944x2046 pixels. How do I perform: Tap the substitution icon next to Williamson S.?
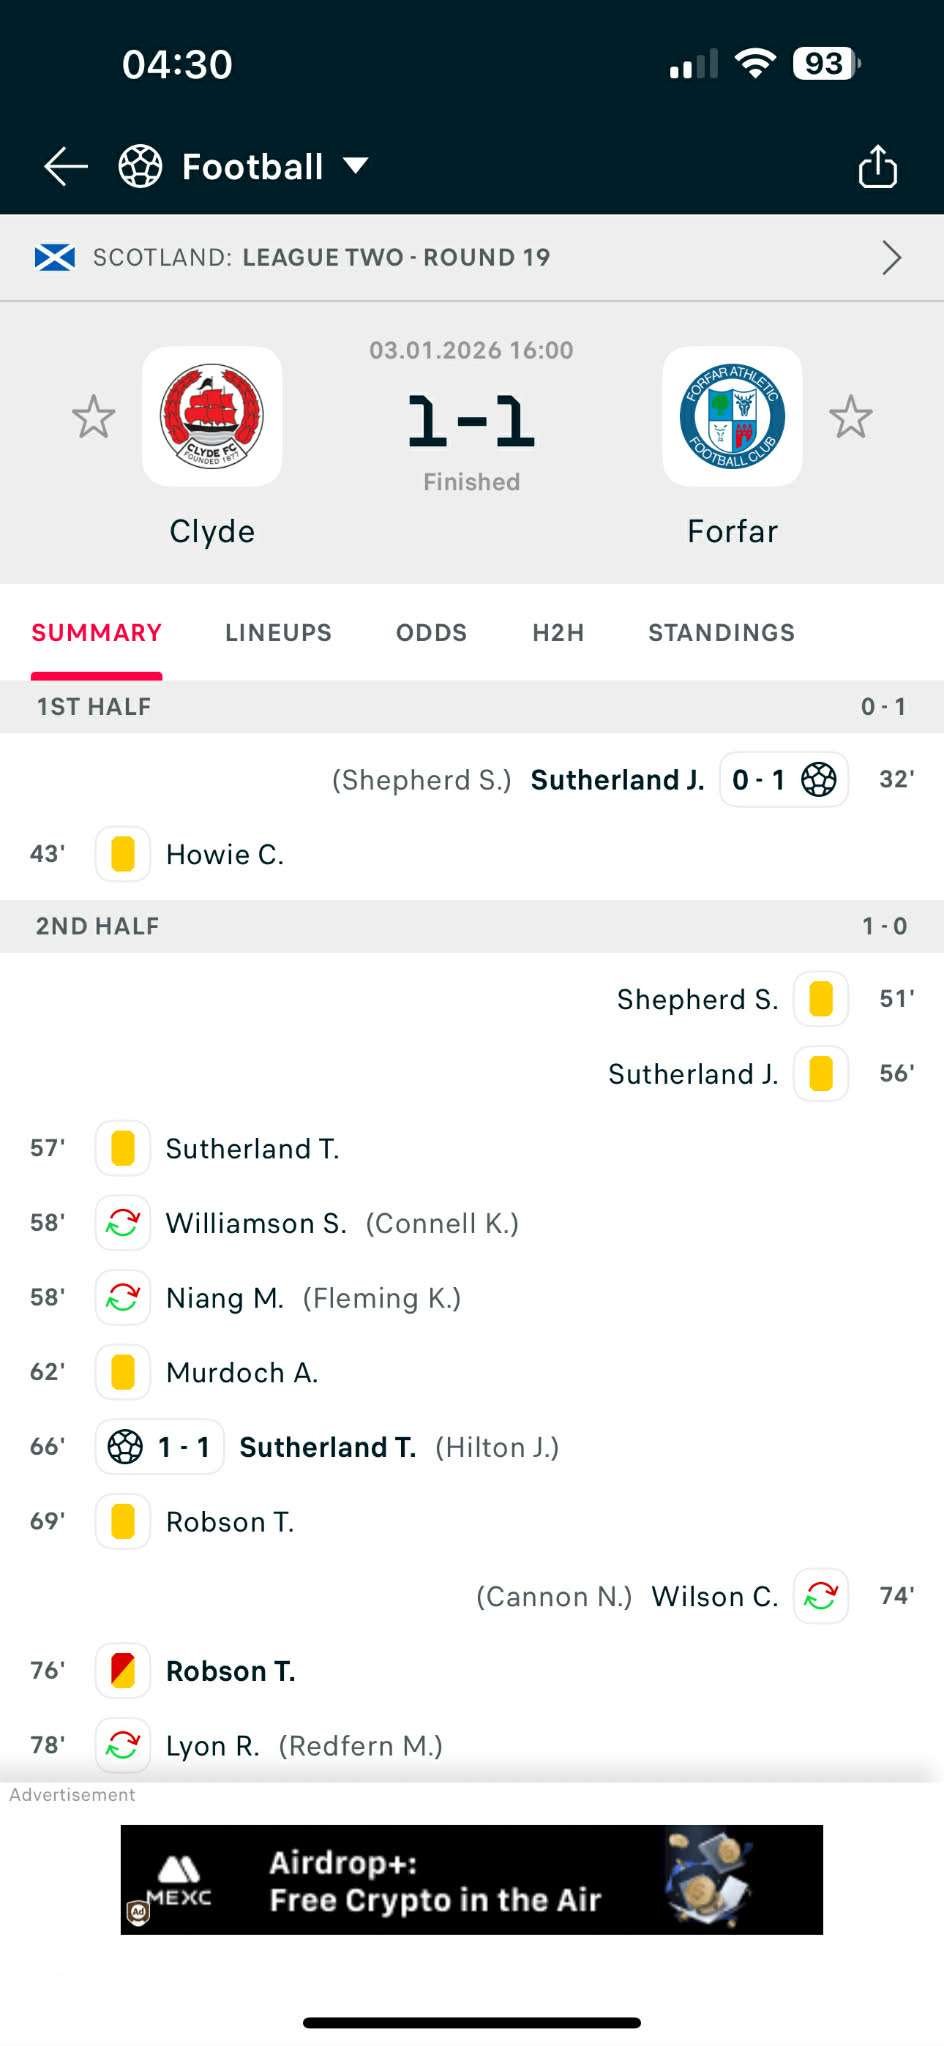pyautogui.click(x=122, y=1222)
